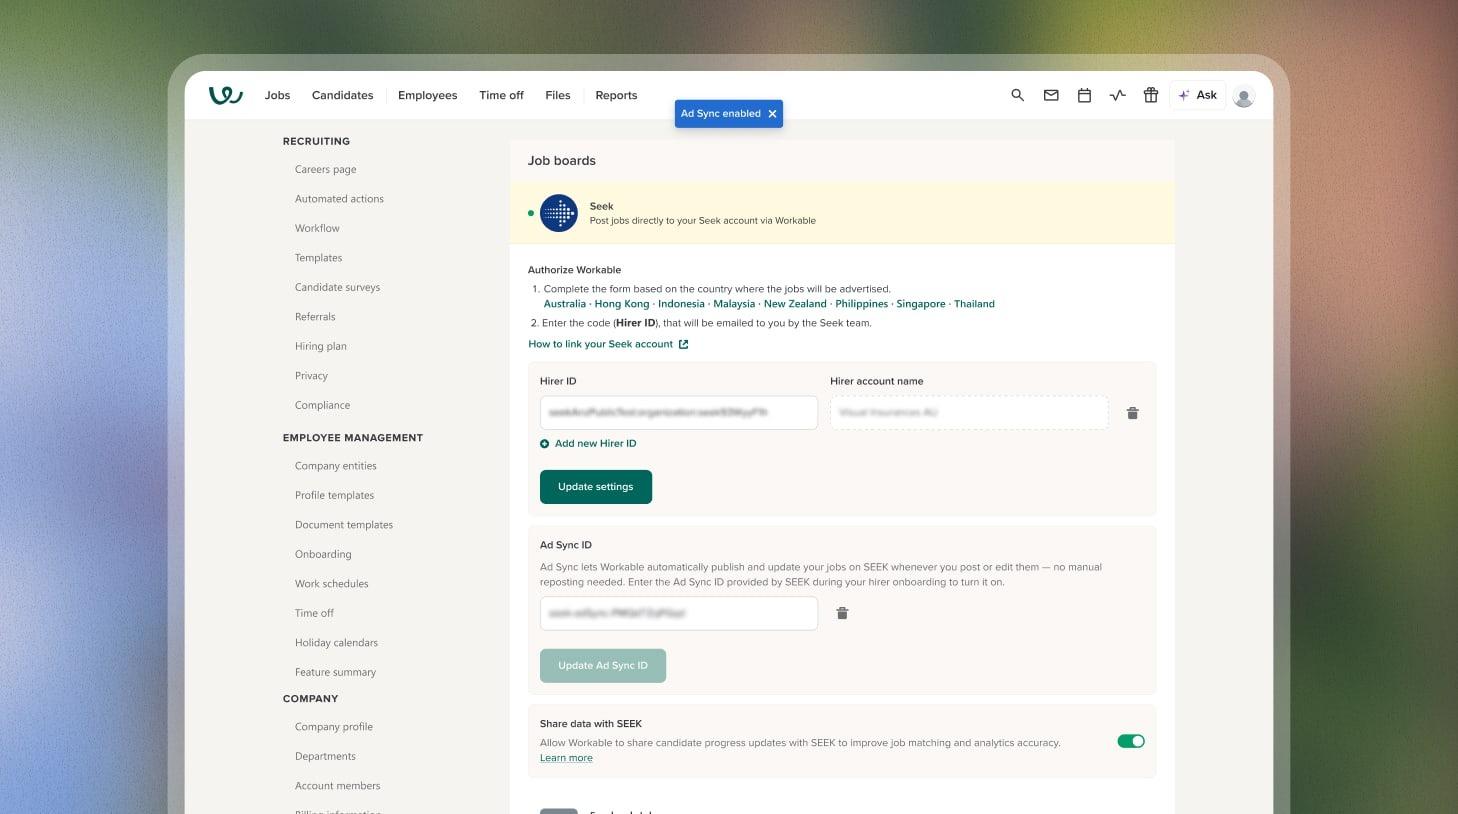This screenshot has height=814, width=1458.
Task: Click the Ask assistant button
Action: point(1198,95)
